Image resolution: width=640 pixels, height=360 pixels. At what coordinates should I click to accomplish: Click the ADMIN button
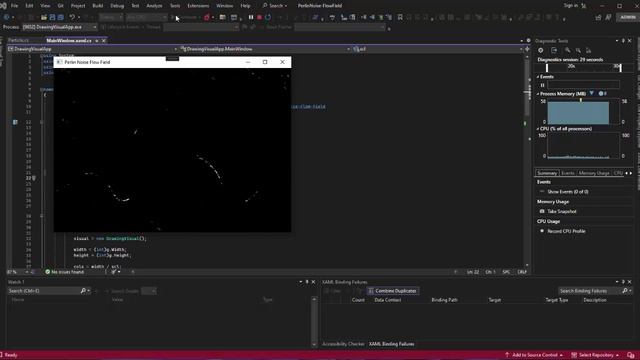coord(627,17)
